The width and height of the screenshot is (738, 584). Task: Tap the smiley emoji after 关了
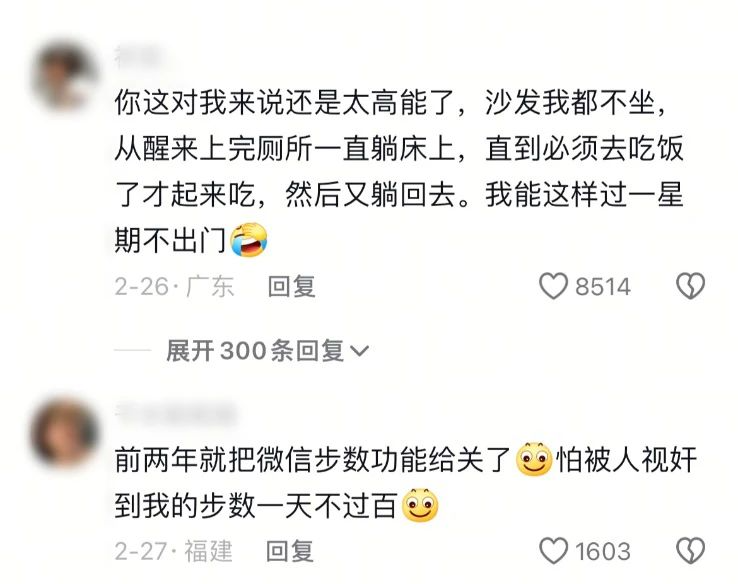click(x=534, y=459)
